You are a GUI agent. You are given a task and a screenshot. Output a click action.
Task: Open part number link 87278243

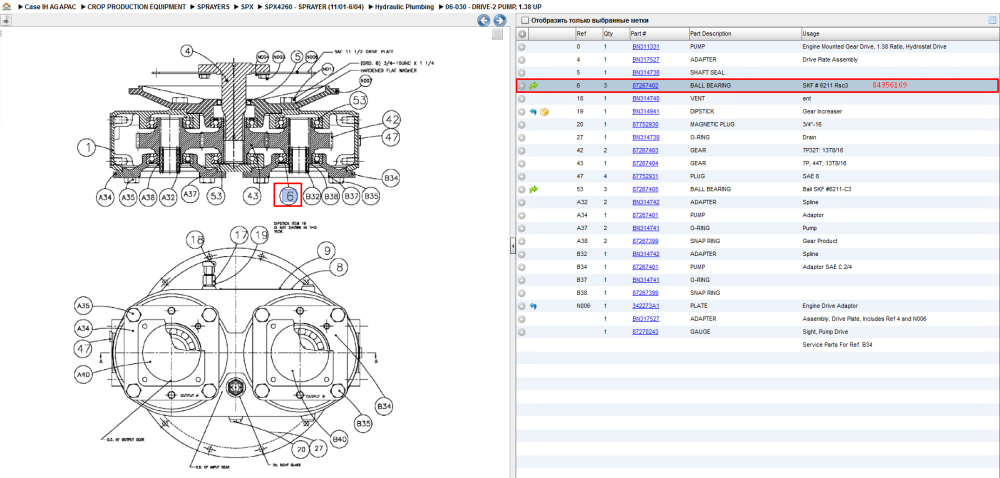tap(645, 331)
